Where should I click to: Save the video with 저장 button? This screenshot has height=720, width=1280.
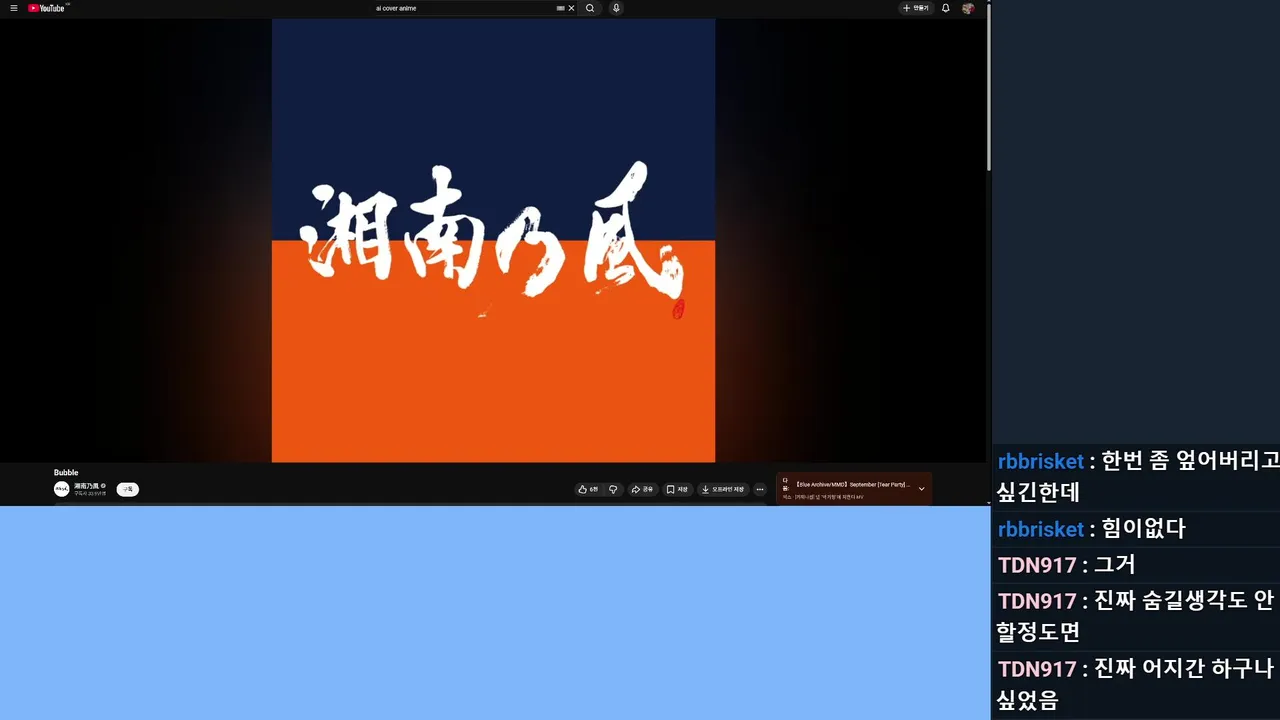[x=677, y=489]
